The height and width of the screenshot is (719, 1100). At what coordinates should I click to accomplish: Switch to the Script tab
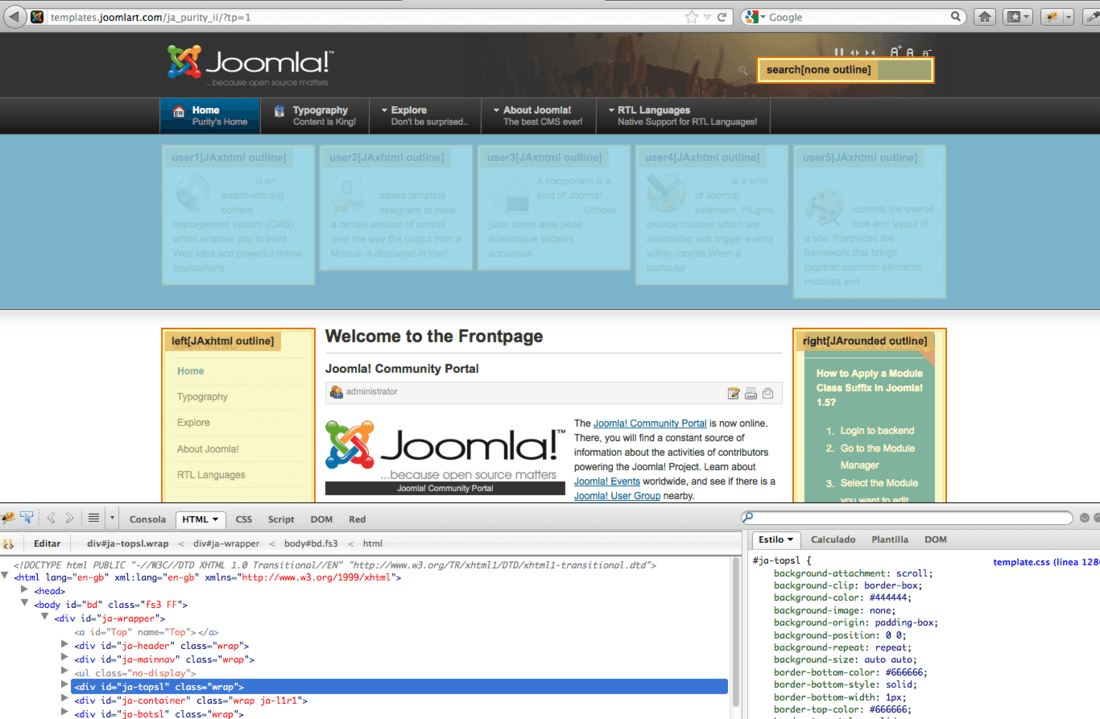281,520
